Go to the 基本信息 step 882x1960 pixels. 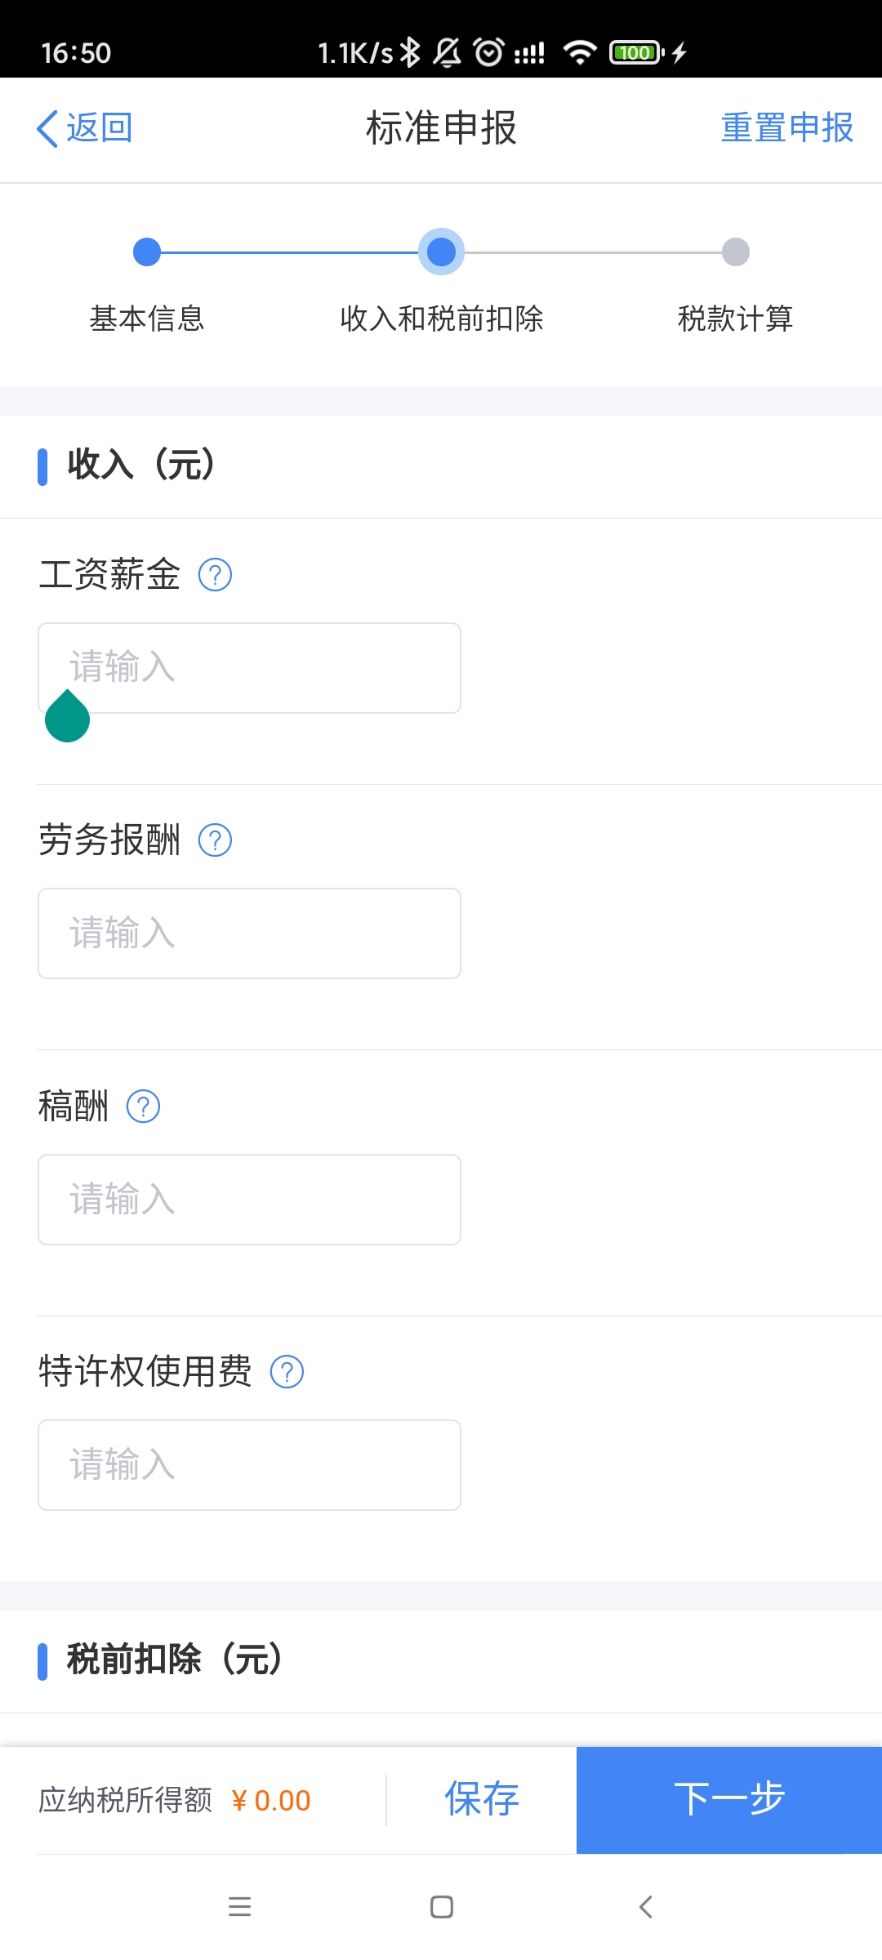point(147,253)
